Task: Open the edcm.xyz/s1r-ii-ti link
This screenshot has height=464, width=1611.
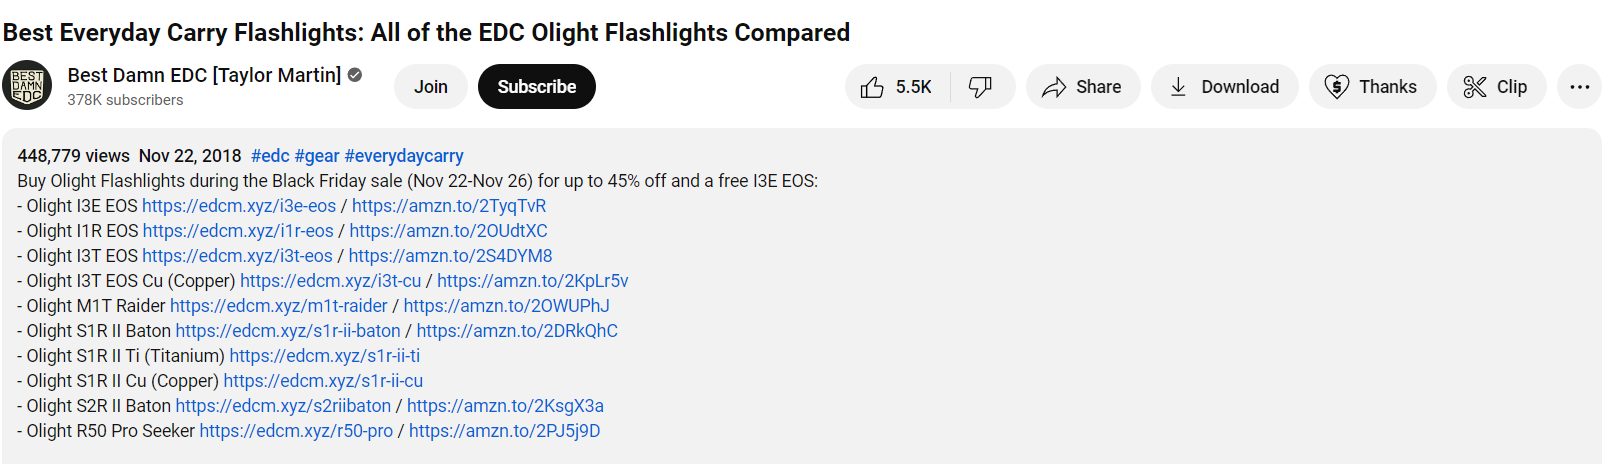Action: pyautogui.click(x=325, y=356)
